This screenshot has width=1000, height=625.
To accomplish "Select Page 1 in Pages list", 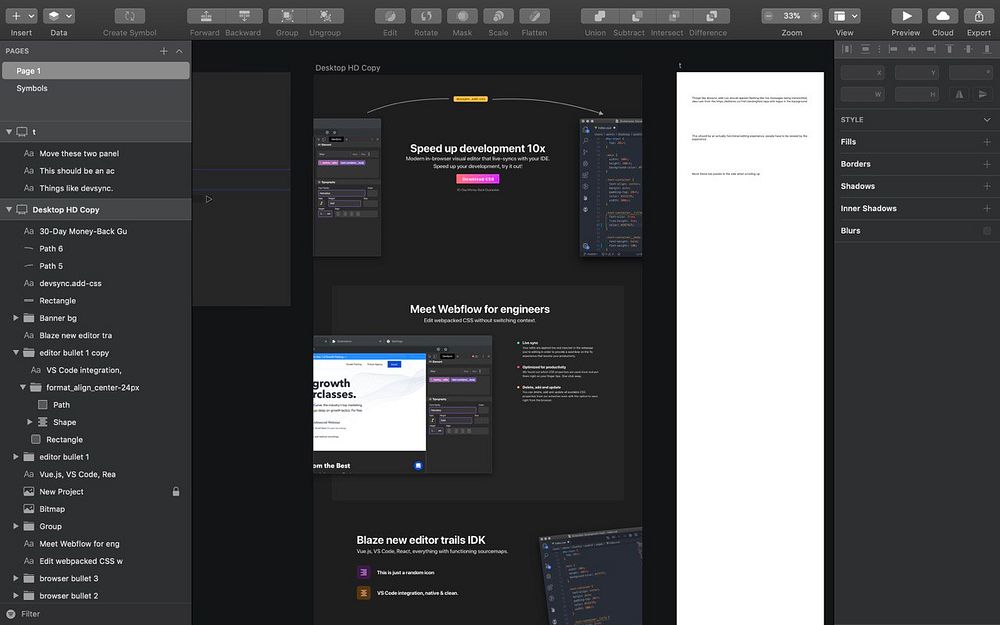I will tap(96, 71).
